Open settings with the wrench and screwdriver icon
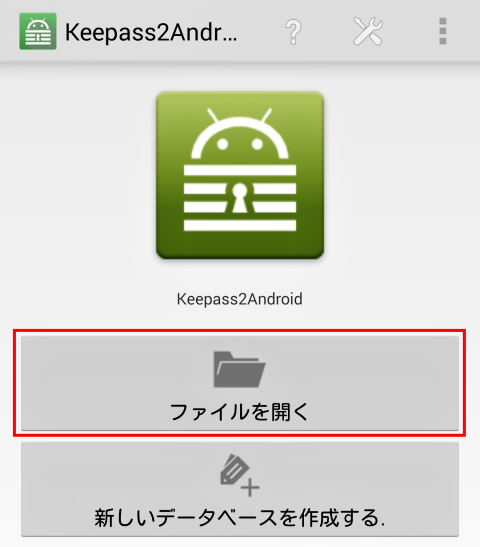Image resolution: width=480 pixels, height=547 pixels. pos(368,31)
